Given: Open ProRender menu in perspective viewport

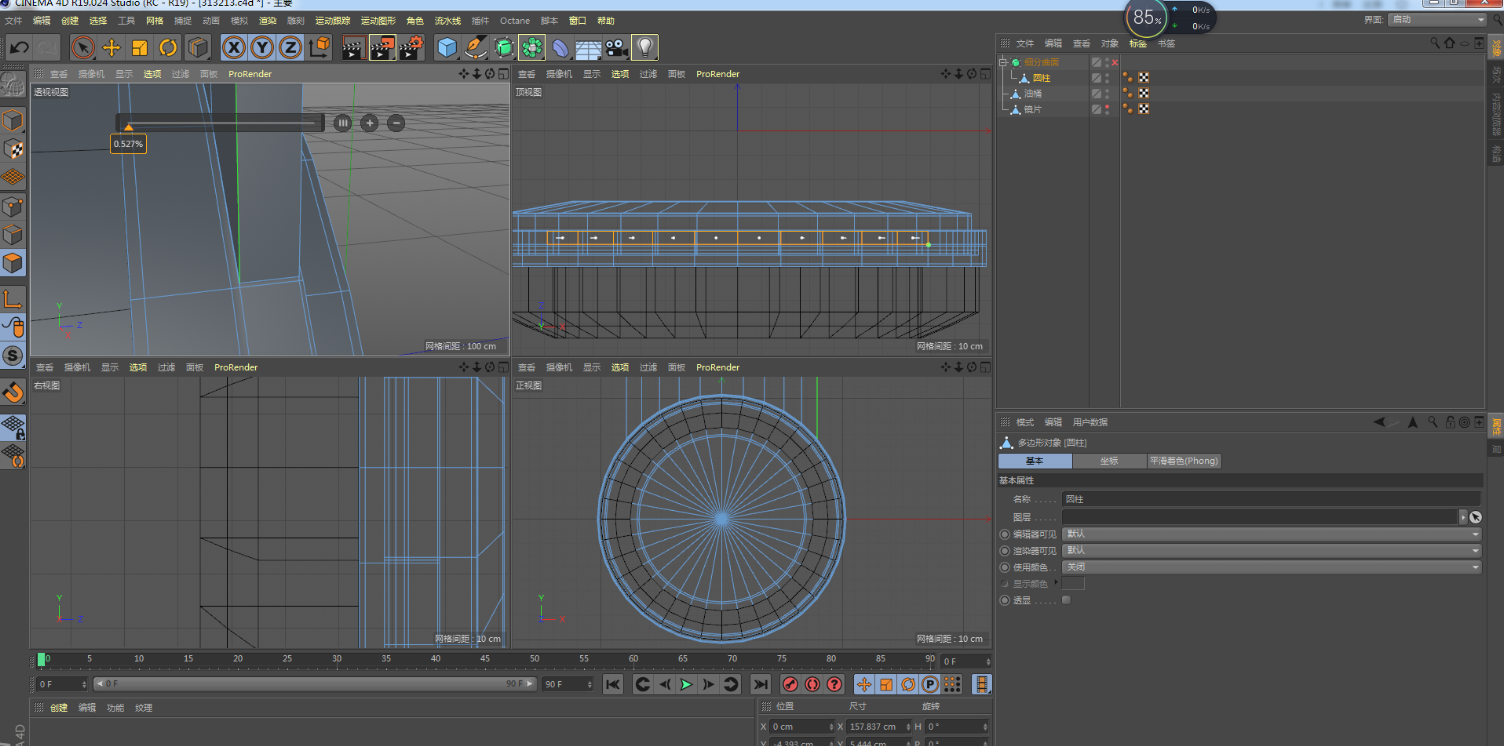Looking at the screenshot, I should pos(250,74).
